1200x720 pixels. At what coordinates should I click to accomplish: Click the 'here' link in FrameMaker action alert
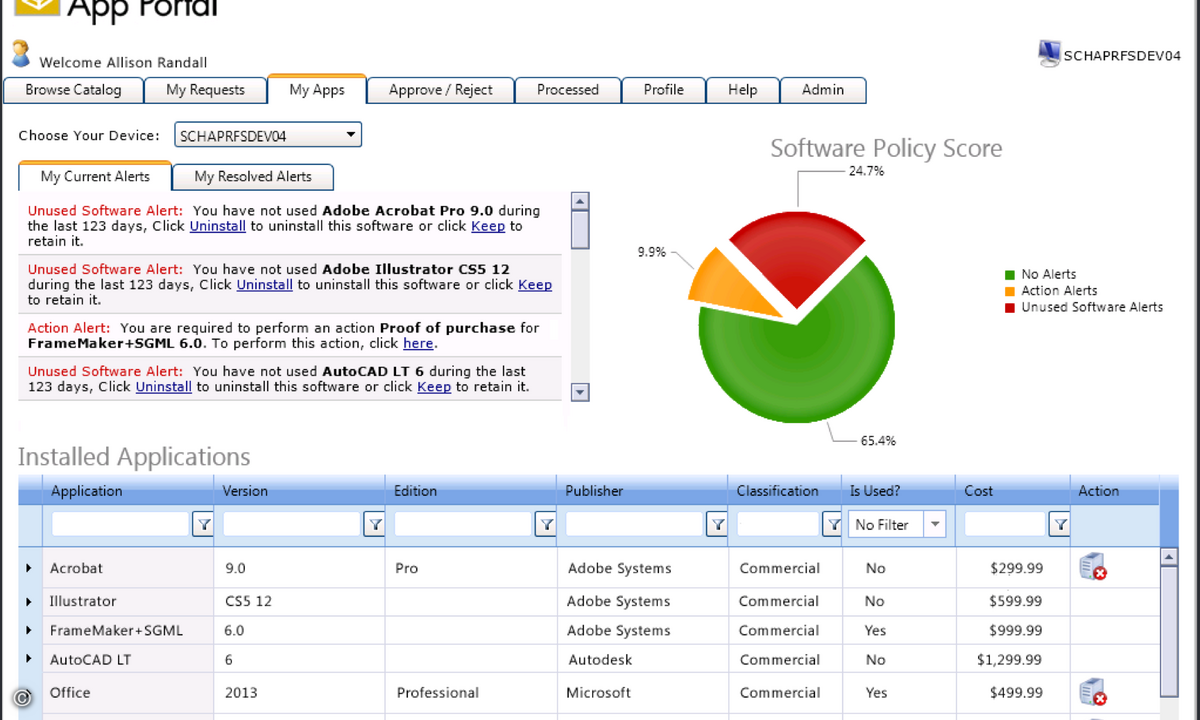(418, 343)
